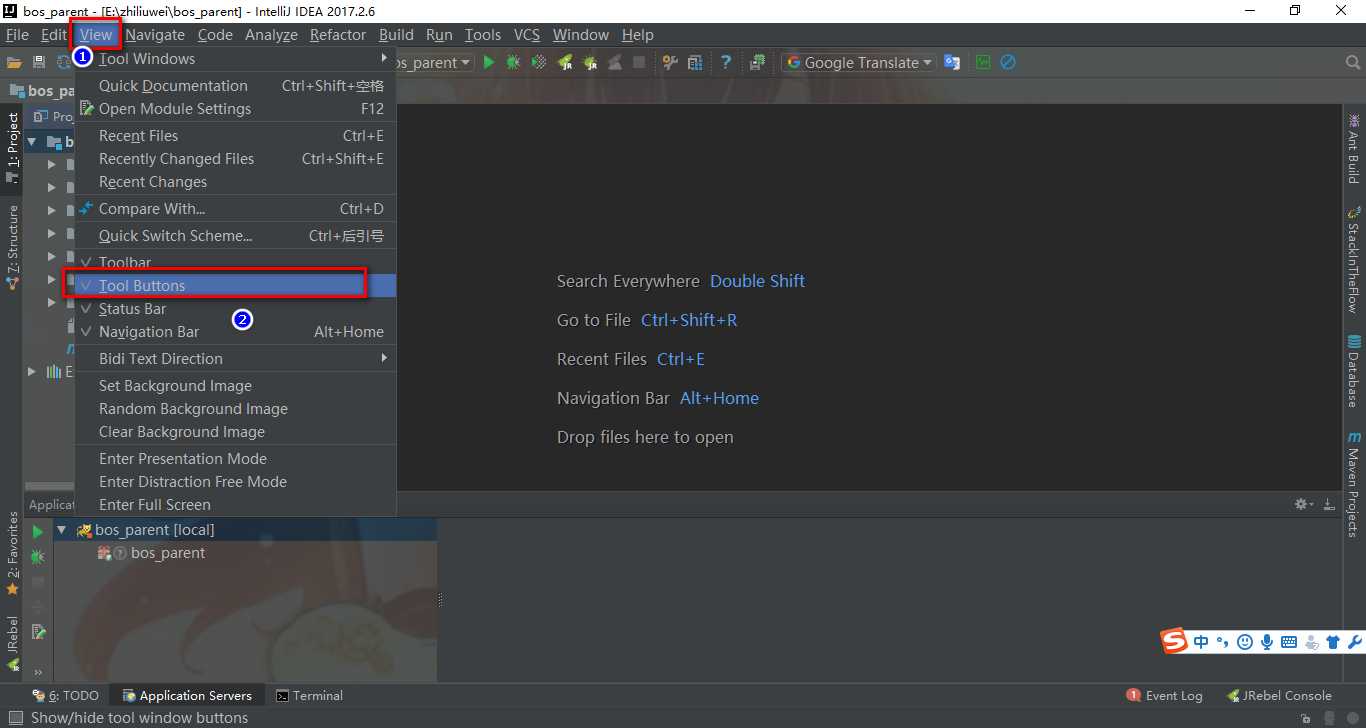Screen dimensions: 1366x728
Task: Switch Sogou input to Chinese/English mode
Action: tap(1201, 642)
